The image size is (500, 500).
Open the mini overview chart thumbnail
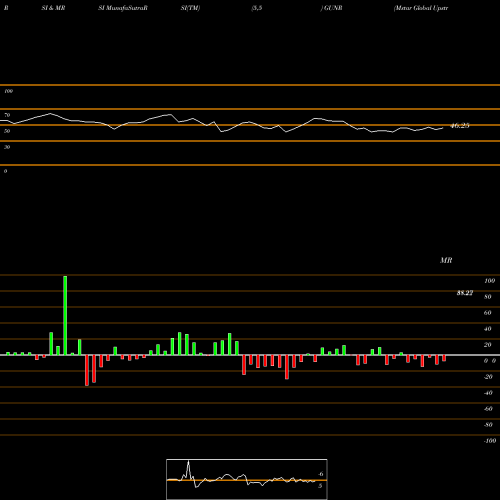point(247,479)
